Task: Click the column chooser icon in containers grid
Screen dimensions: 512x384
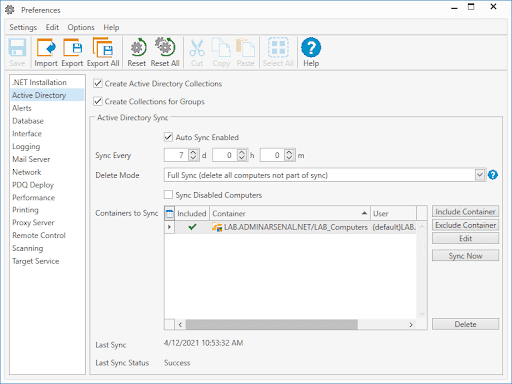Action: tap(169, 214)
